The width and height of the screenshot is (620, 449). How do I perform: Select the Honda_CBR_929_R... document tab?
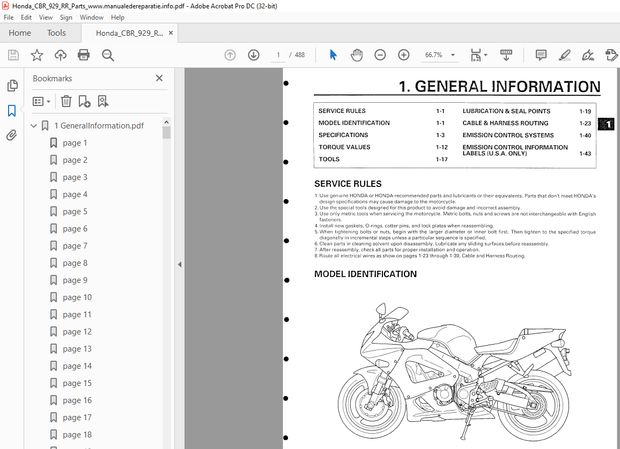click(x=129, y=33)
